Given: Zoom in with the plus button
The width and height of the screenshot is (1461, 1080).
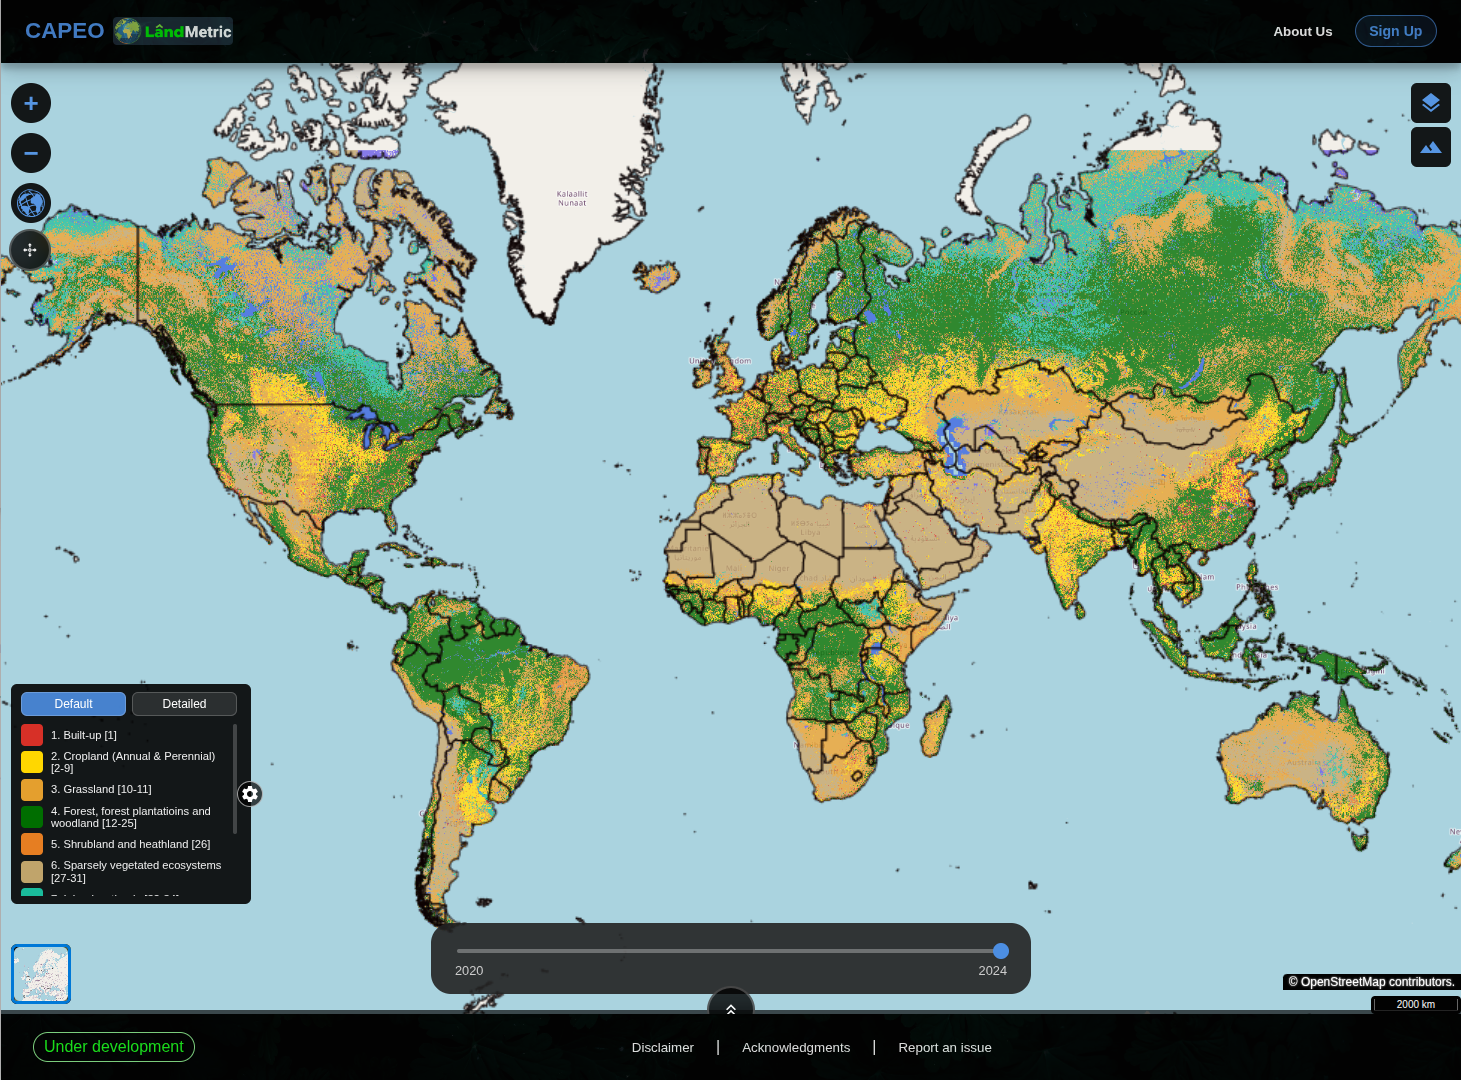Looking at the screenshot, I should [31, 103].
